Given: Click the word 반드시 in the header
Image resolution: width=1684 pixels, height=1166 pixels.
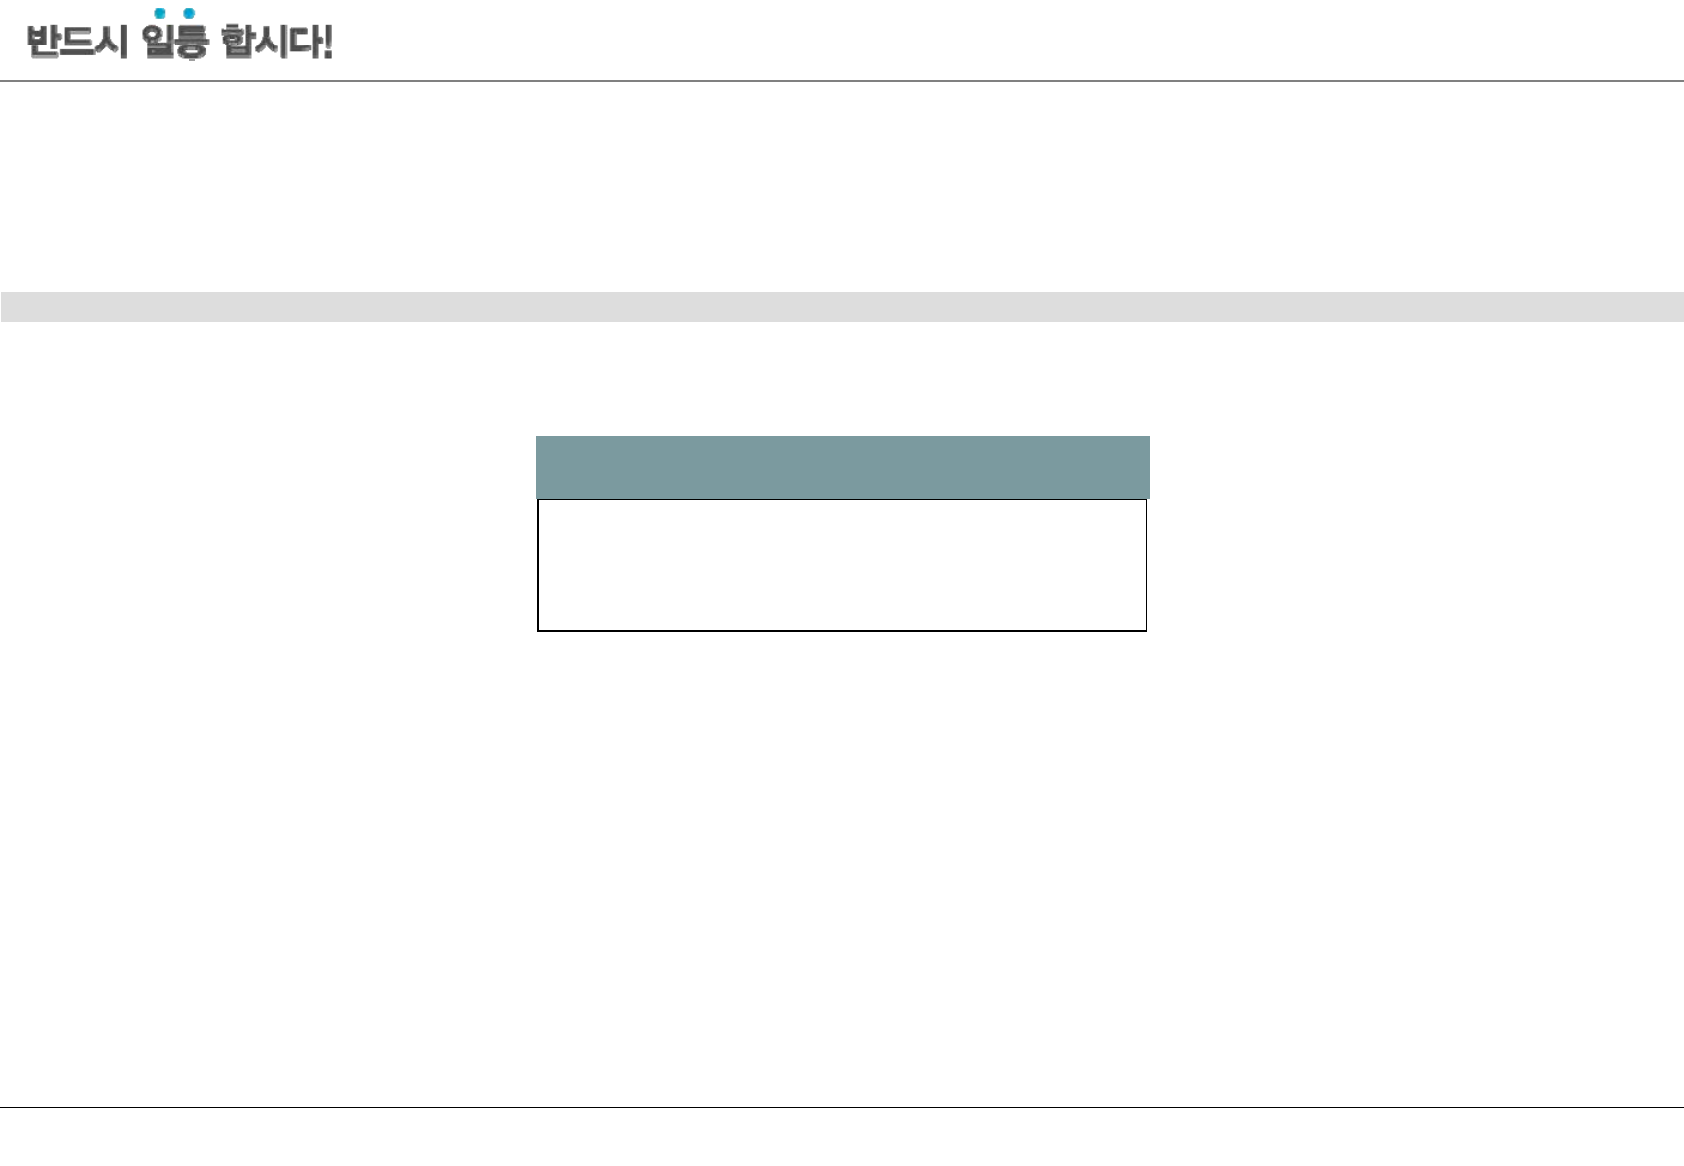Looking at the screenshot, I should 77,42.
